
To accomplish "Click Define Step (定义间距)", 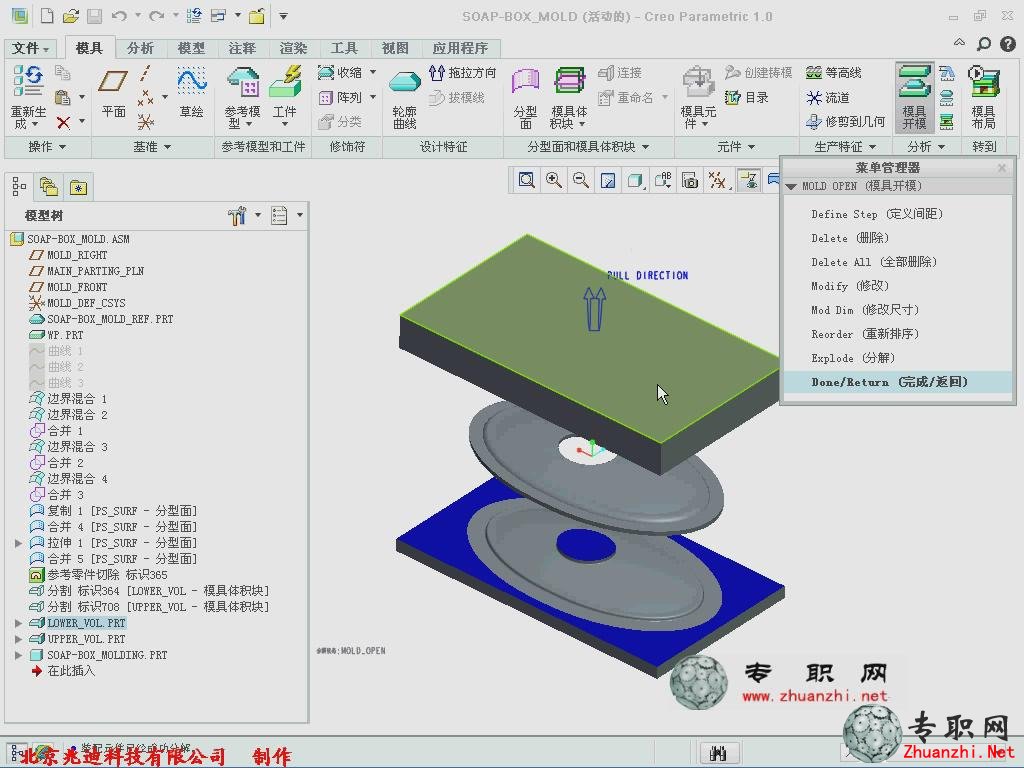I will 877,214.
